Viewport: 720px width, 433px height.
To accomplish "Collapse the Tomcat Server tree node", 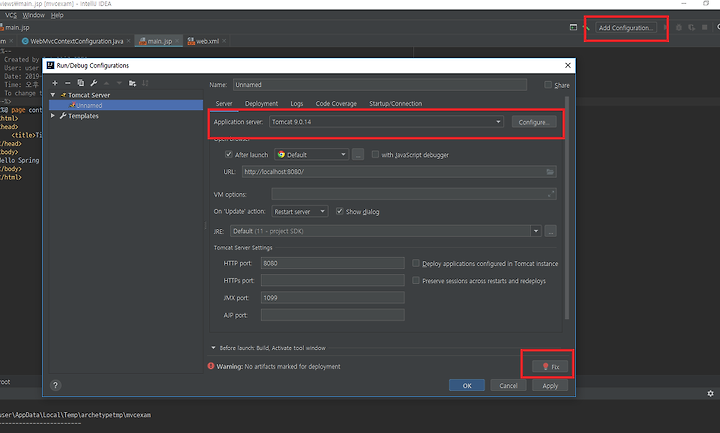I will [53, 95].
